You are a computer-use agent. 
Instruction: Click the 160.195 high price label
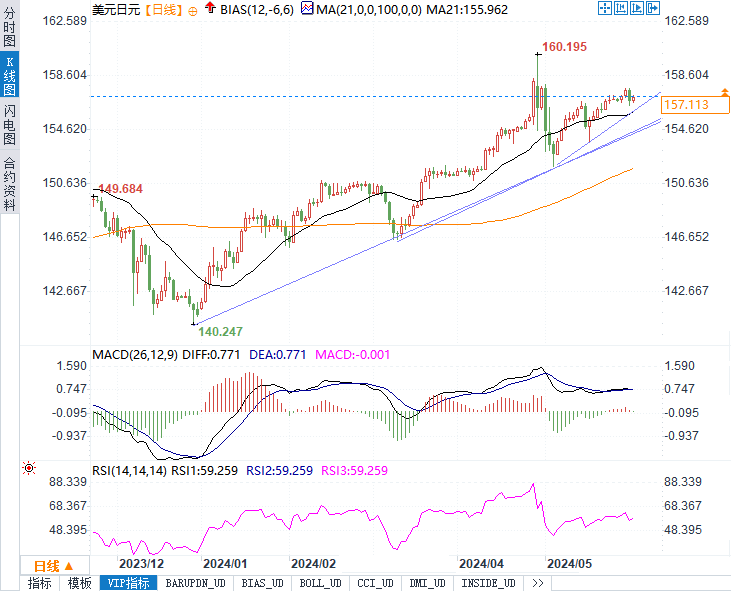565,47
